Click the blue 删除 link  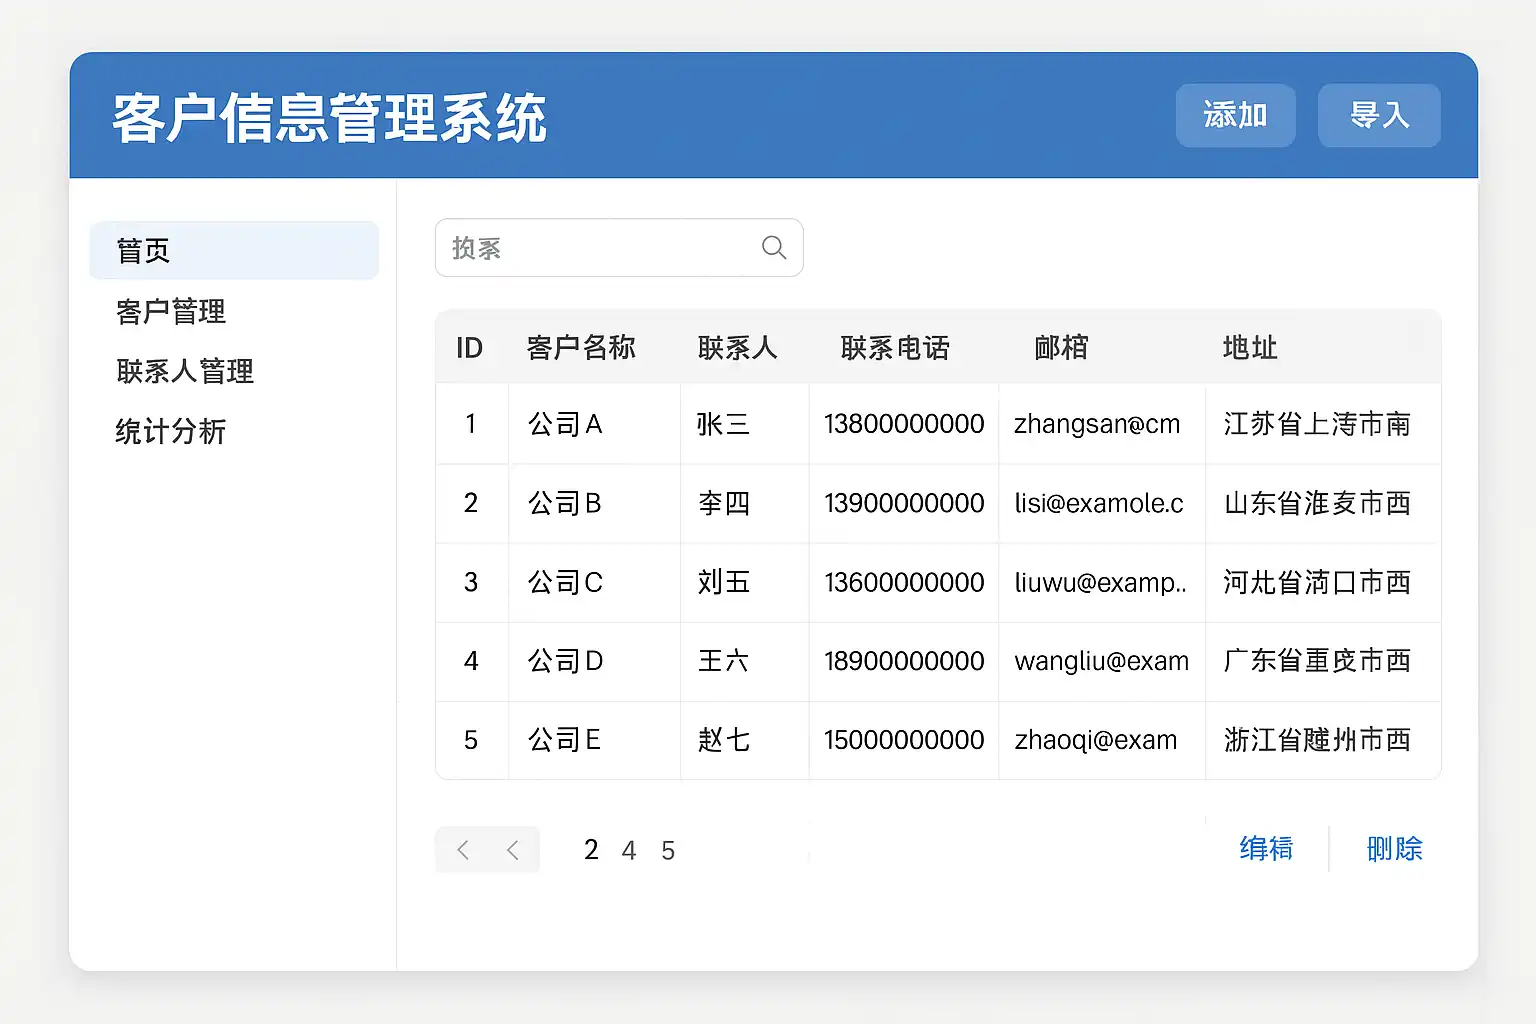(x=1394, y=849)
